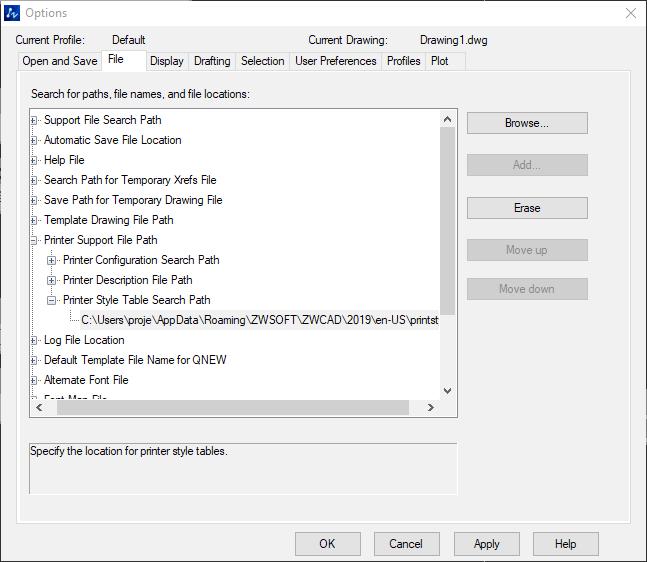Click the tree scroll left arrow
The width and height of the screenshot is (647, 562).
(x=39, y=408)
